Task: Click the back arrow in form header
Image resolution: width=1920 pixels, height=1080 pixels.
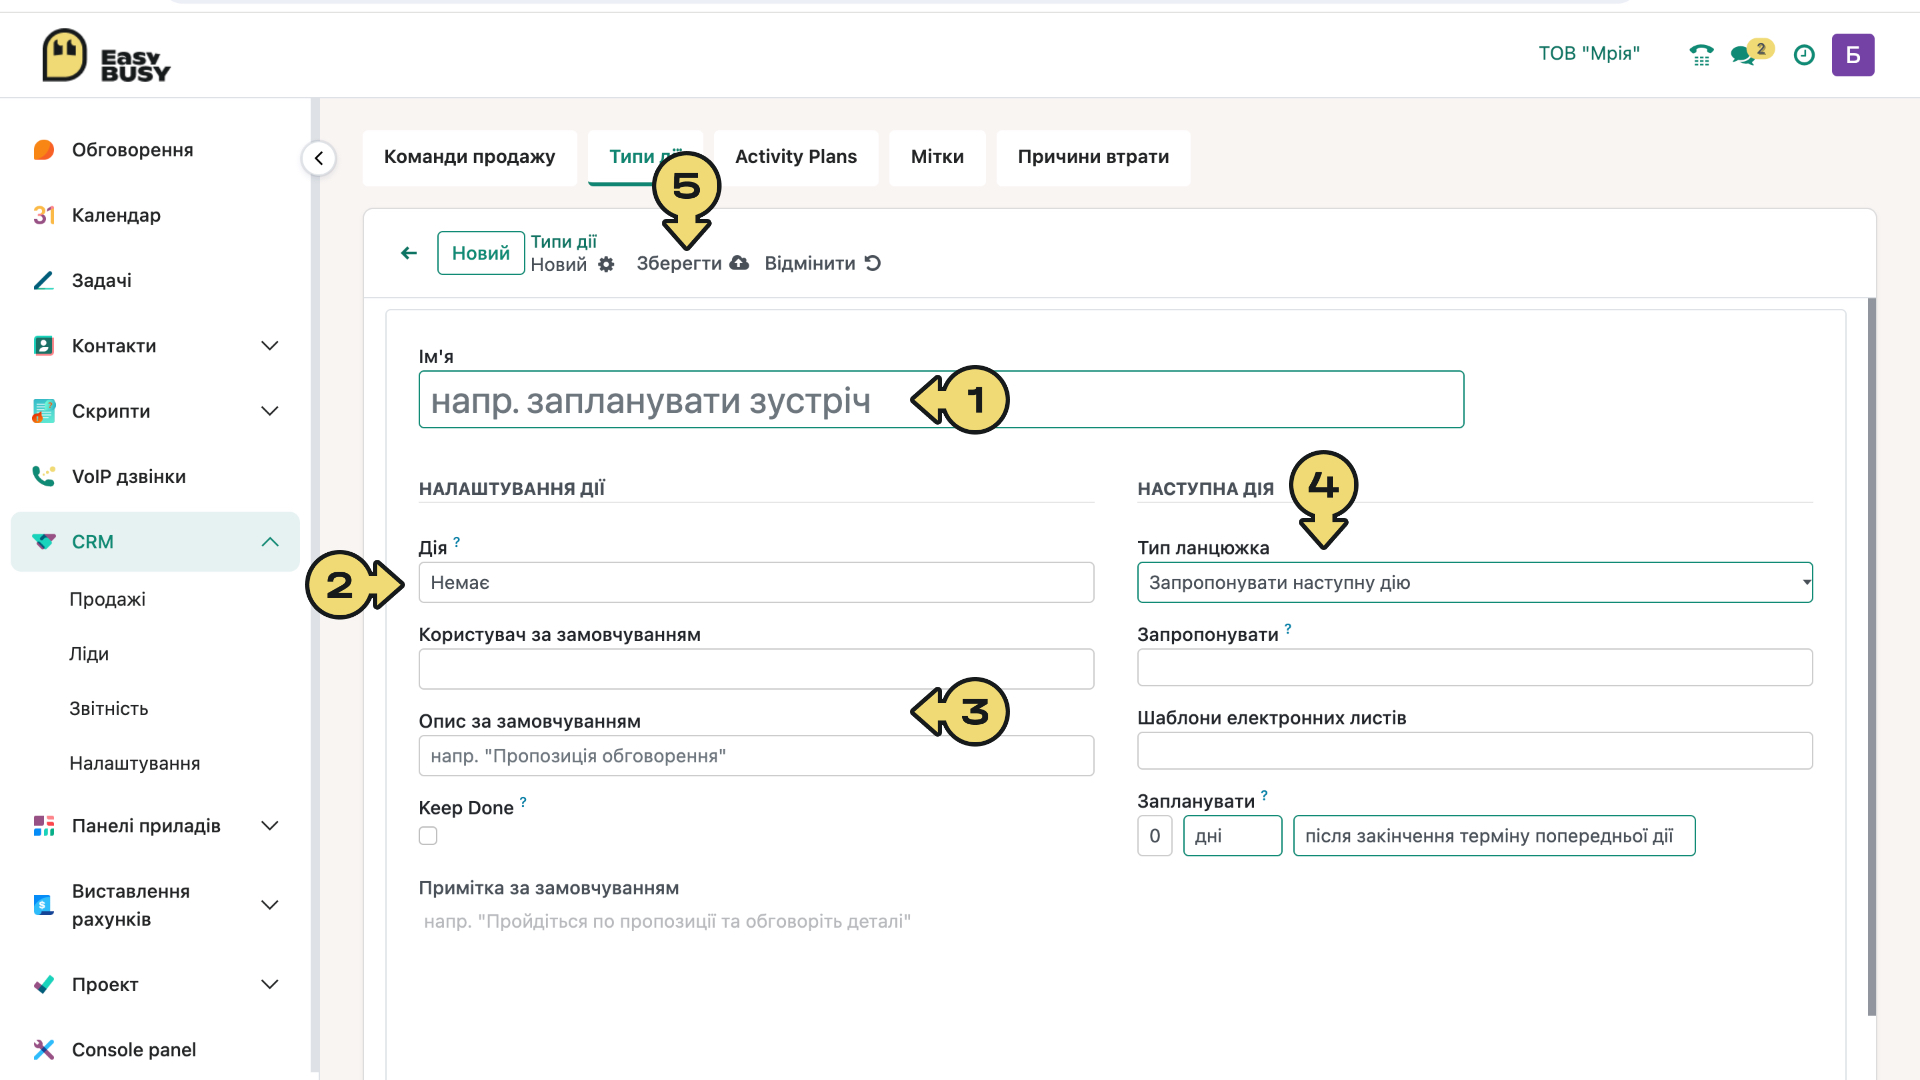Action: pos(409,253)
